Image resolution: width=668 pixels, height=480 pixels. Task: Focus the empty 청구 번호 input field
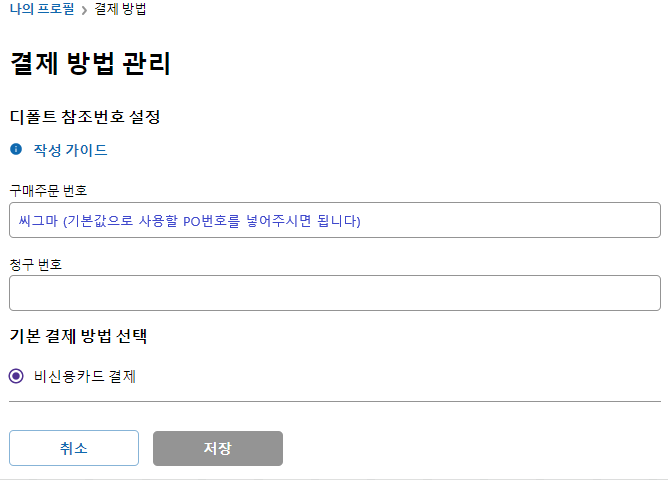click(334, 293)
